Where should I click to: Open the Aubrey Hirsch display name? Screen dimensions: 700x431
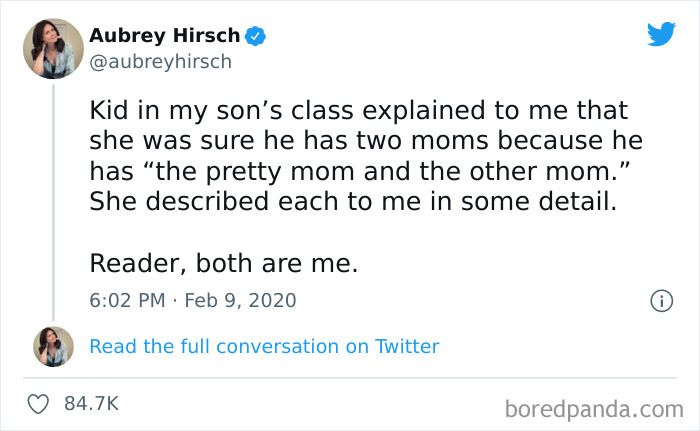pyautogui.click(x=164, y=36)
